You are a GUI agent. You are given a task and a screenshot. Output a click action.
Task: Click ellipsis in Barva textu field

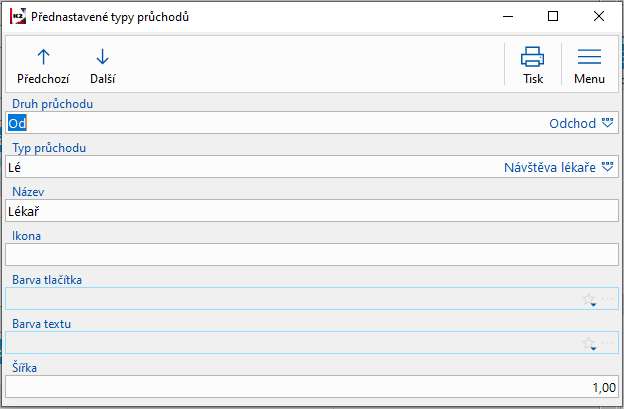pyautogui.click(x=606, y=343)
